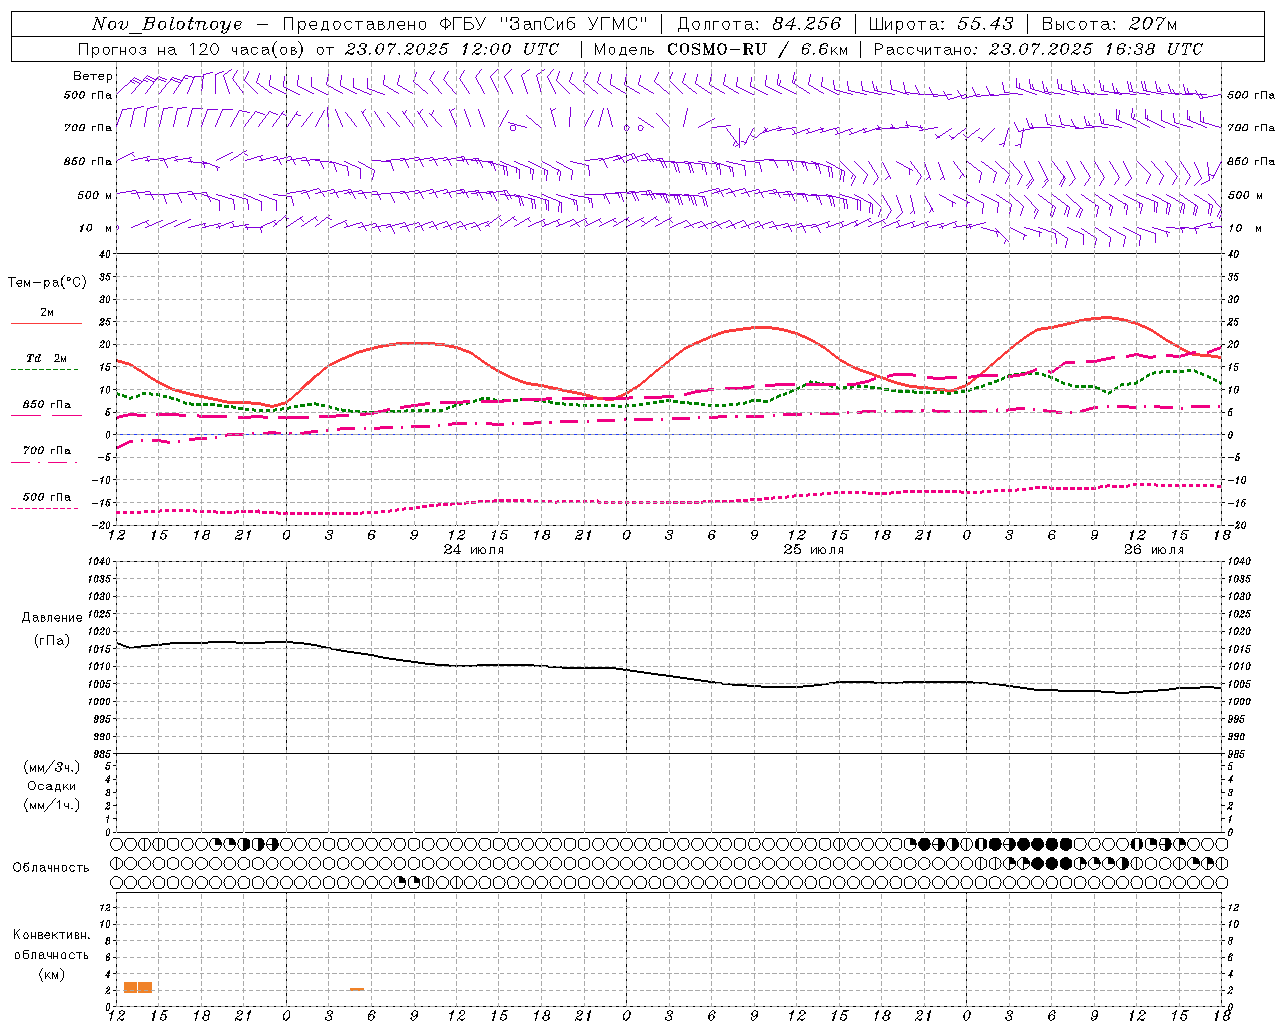The height and width of the screenshot is (1024, 1280).
Task: Click the latitude value 55.43
Action: coord(985,24)
